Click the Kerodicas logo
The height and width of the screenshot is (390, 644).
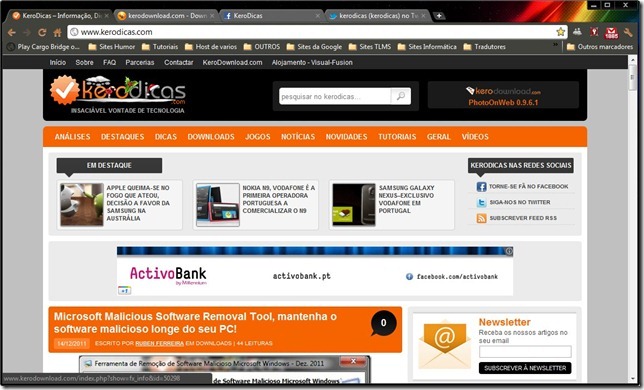pos(118,90)
